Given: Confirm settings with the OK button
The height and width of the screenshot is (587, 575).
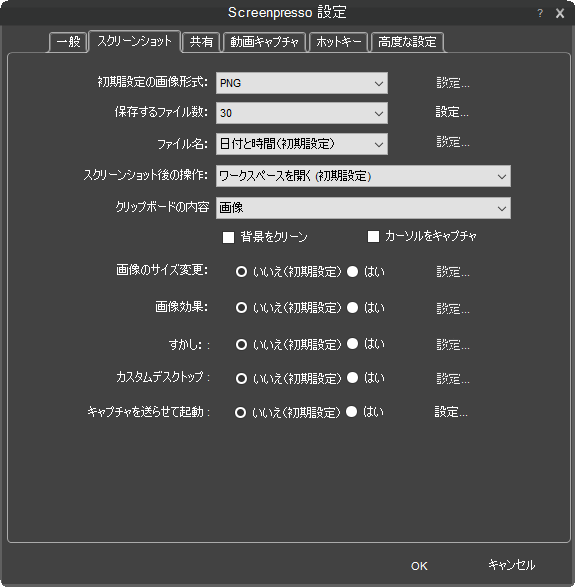Looking at the screenshot, I should [419, 566].
